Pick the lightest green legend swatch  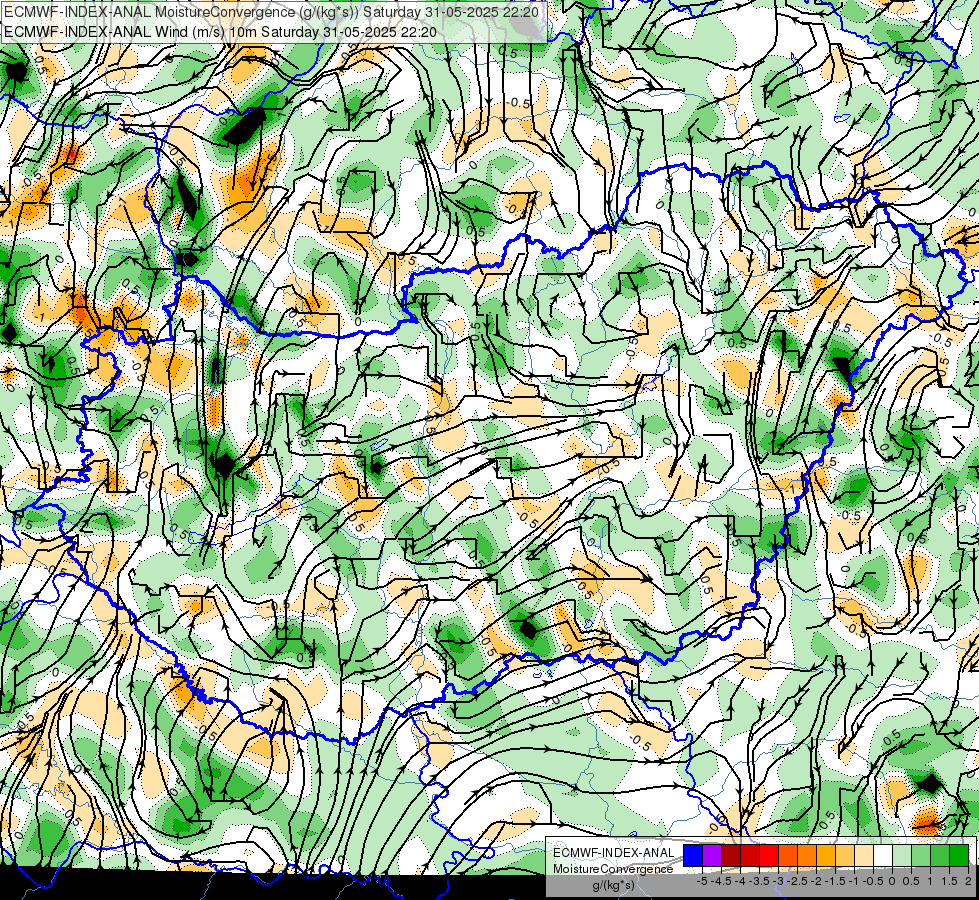902,856
